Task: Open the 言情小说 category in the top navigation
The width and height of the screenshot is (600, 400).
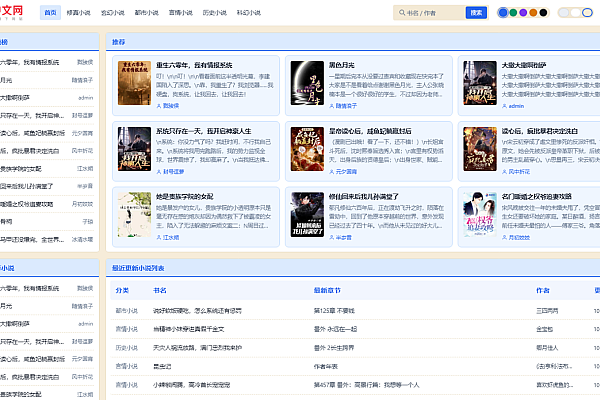Action: (181, 13)
